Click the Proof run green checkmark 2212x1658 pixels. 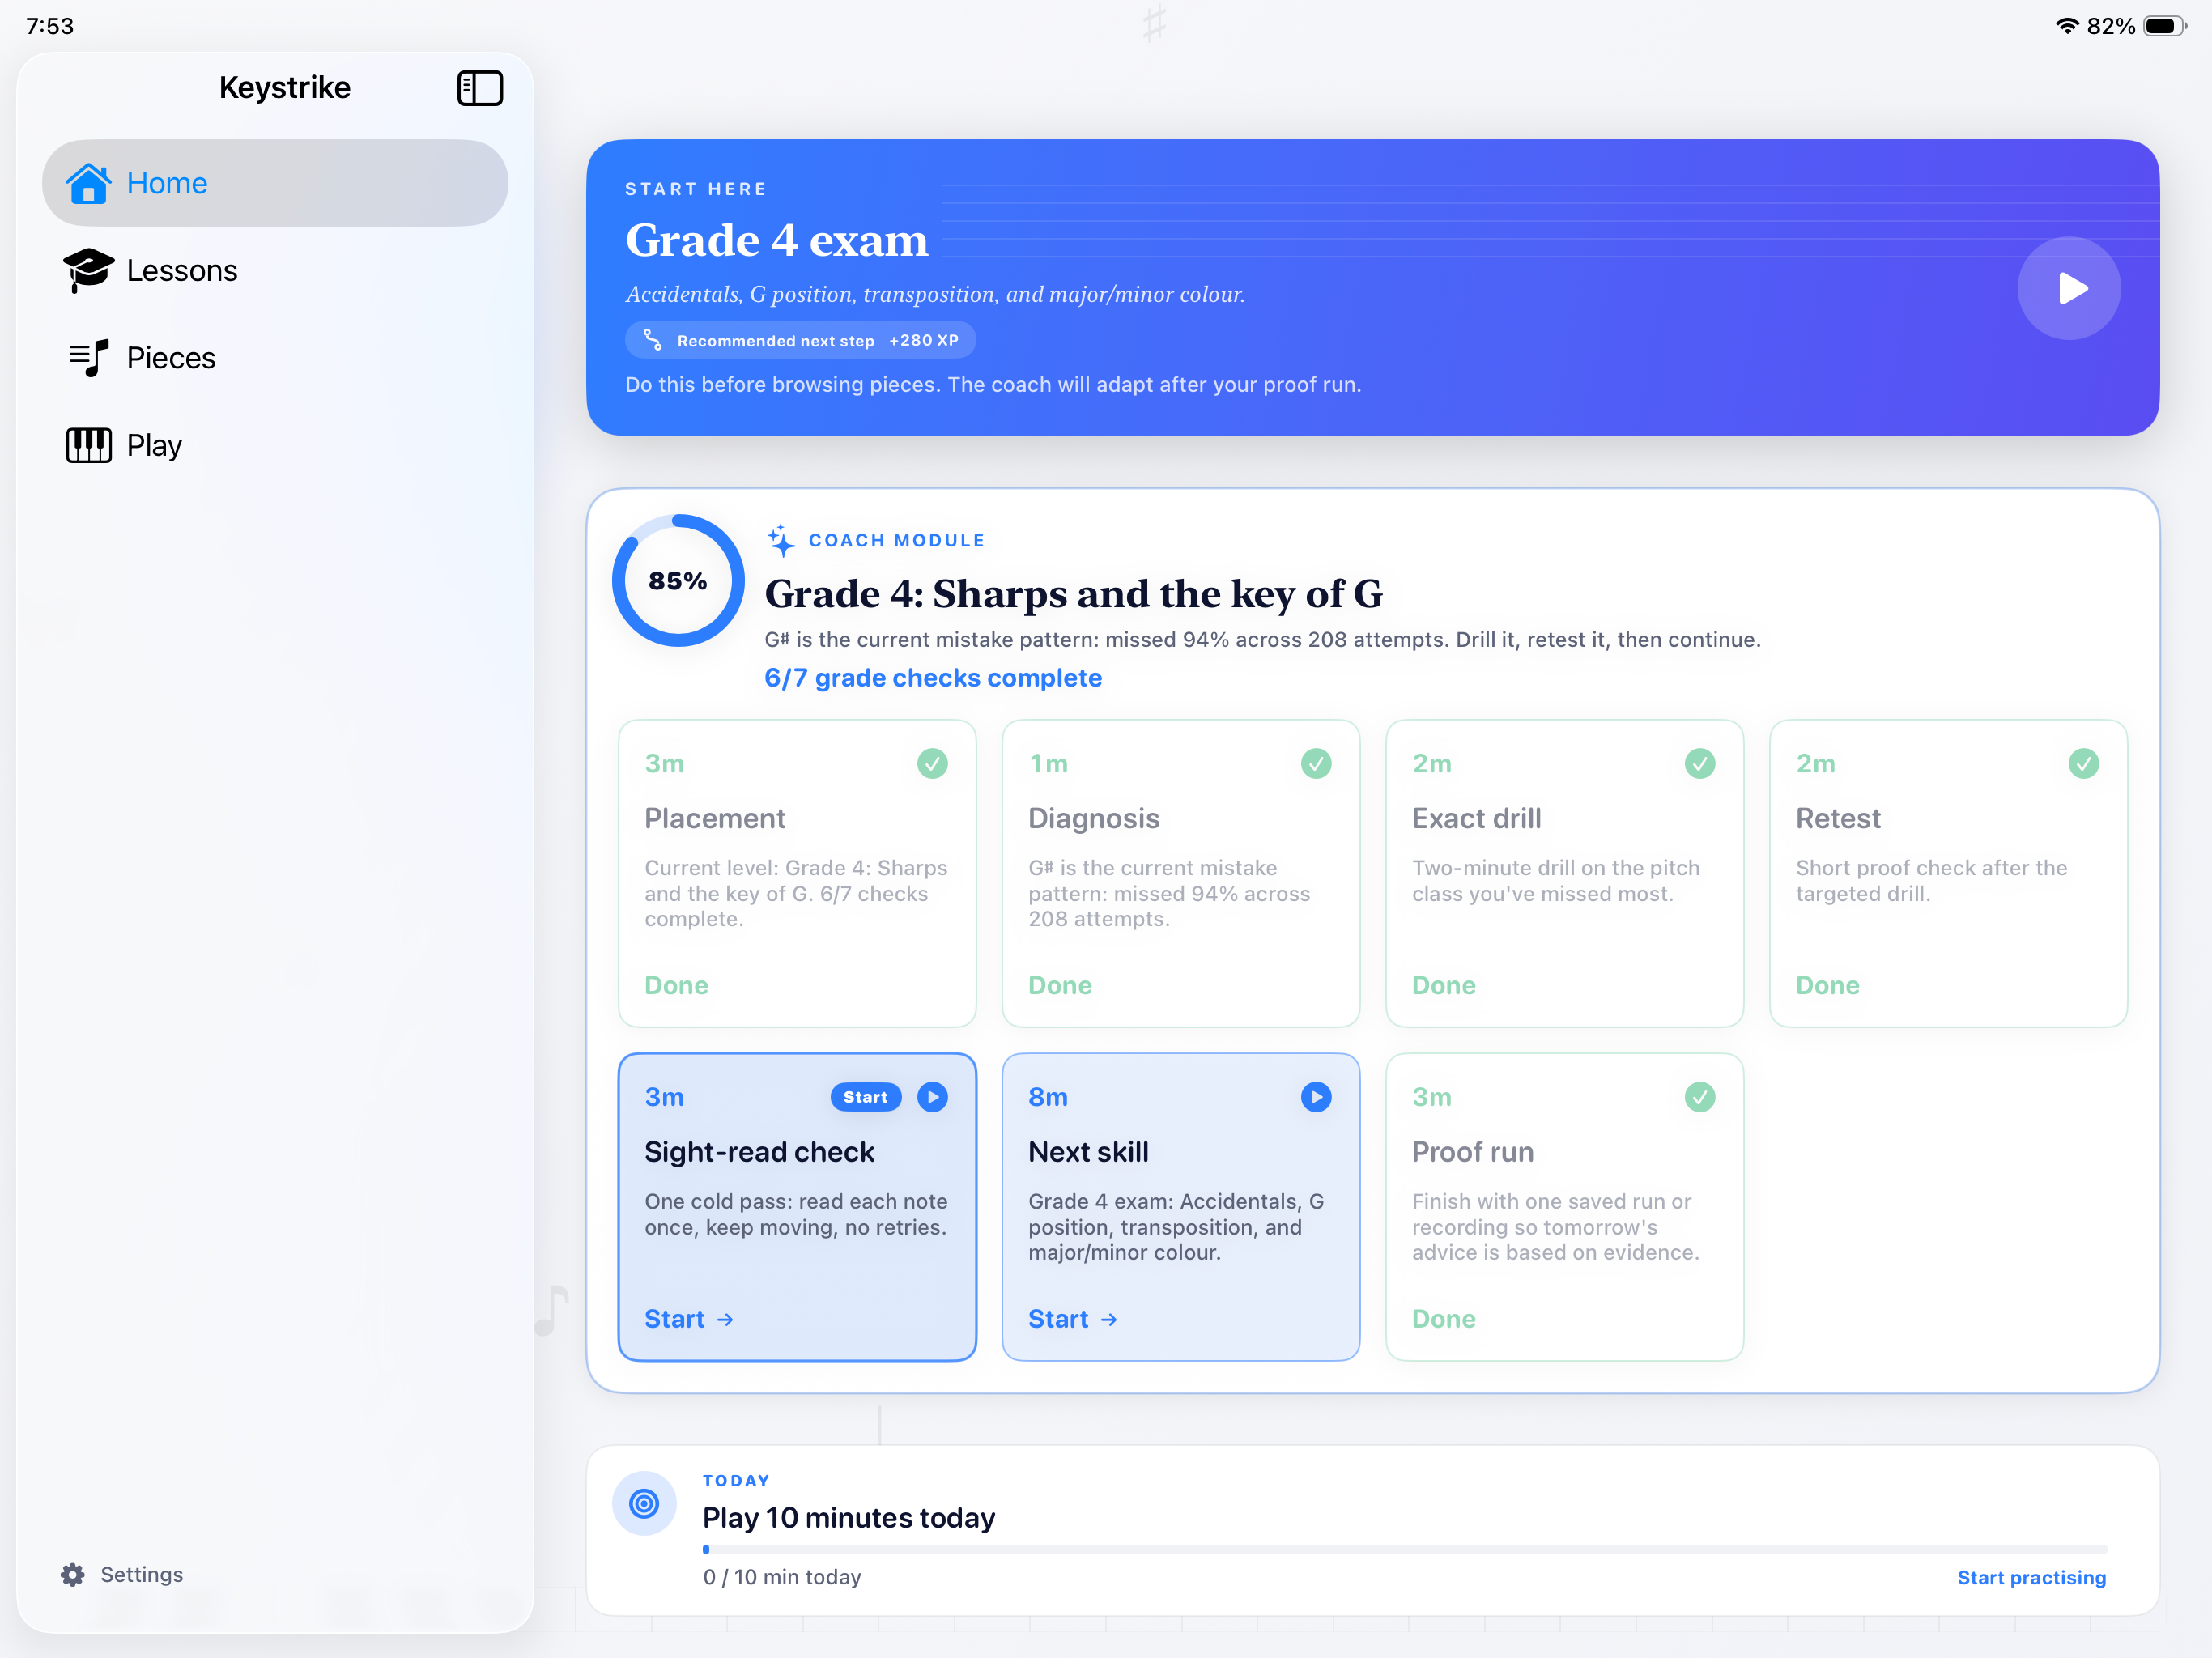1699,1097
